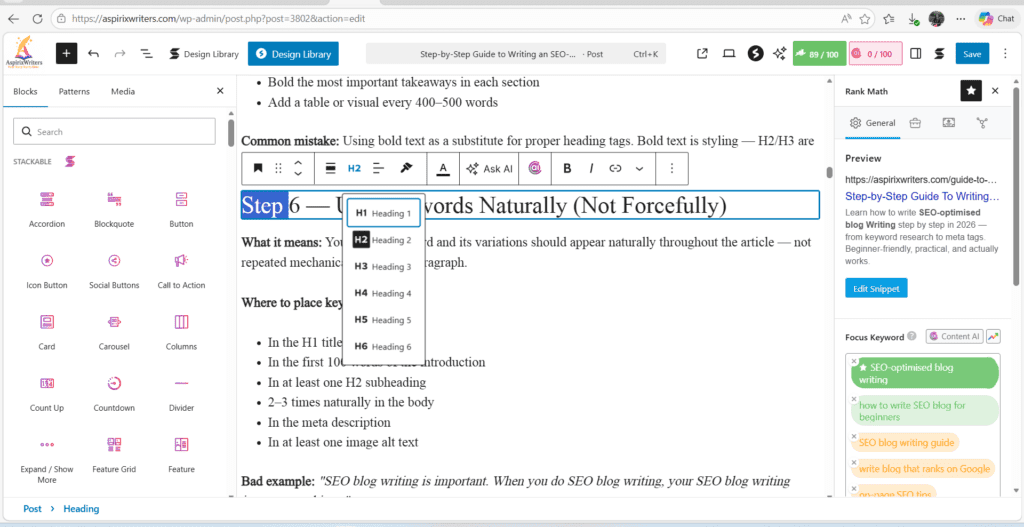Toggle the H2 heading level dropdown
1024x527 pixels.
pyautogui.click(x=354, y=168)
